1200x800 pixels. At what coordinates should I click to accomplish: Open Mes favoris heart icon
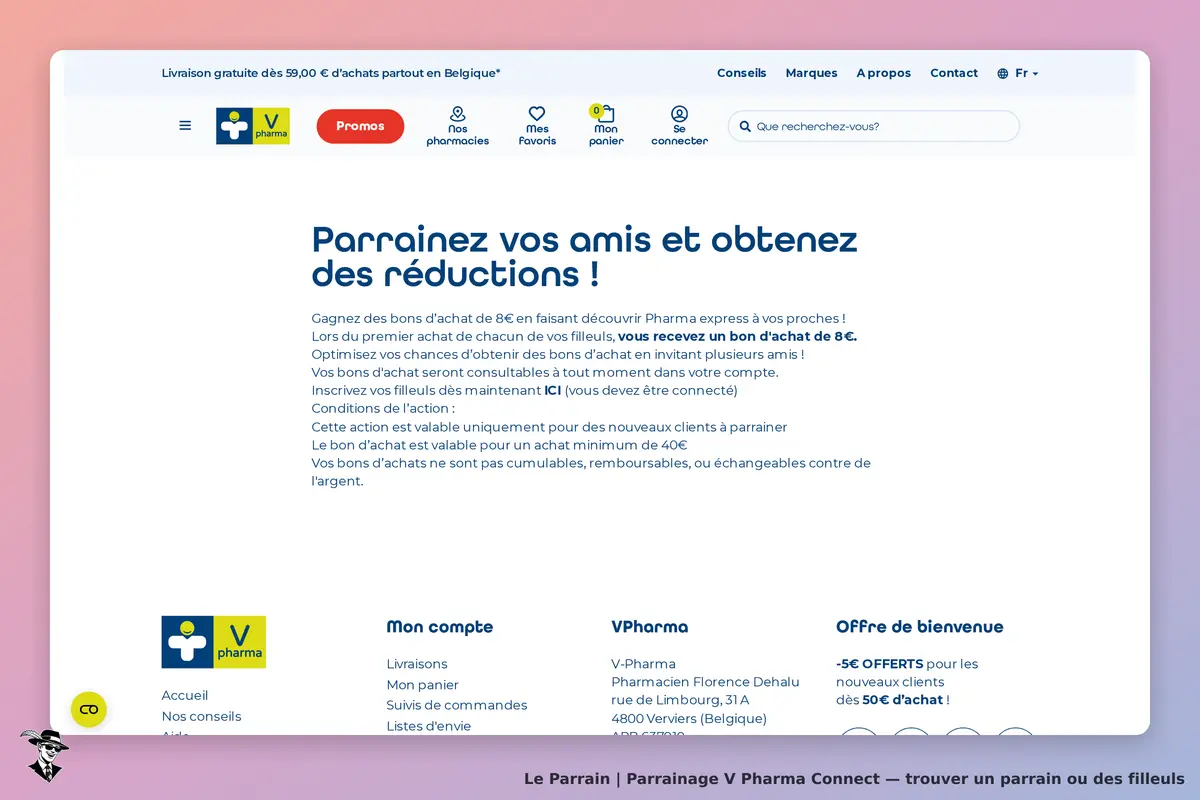[537, 114]
